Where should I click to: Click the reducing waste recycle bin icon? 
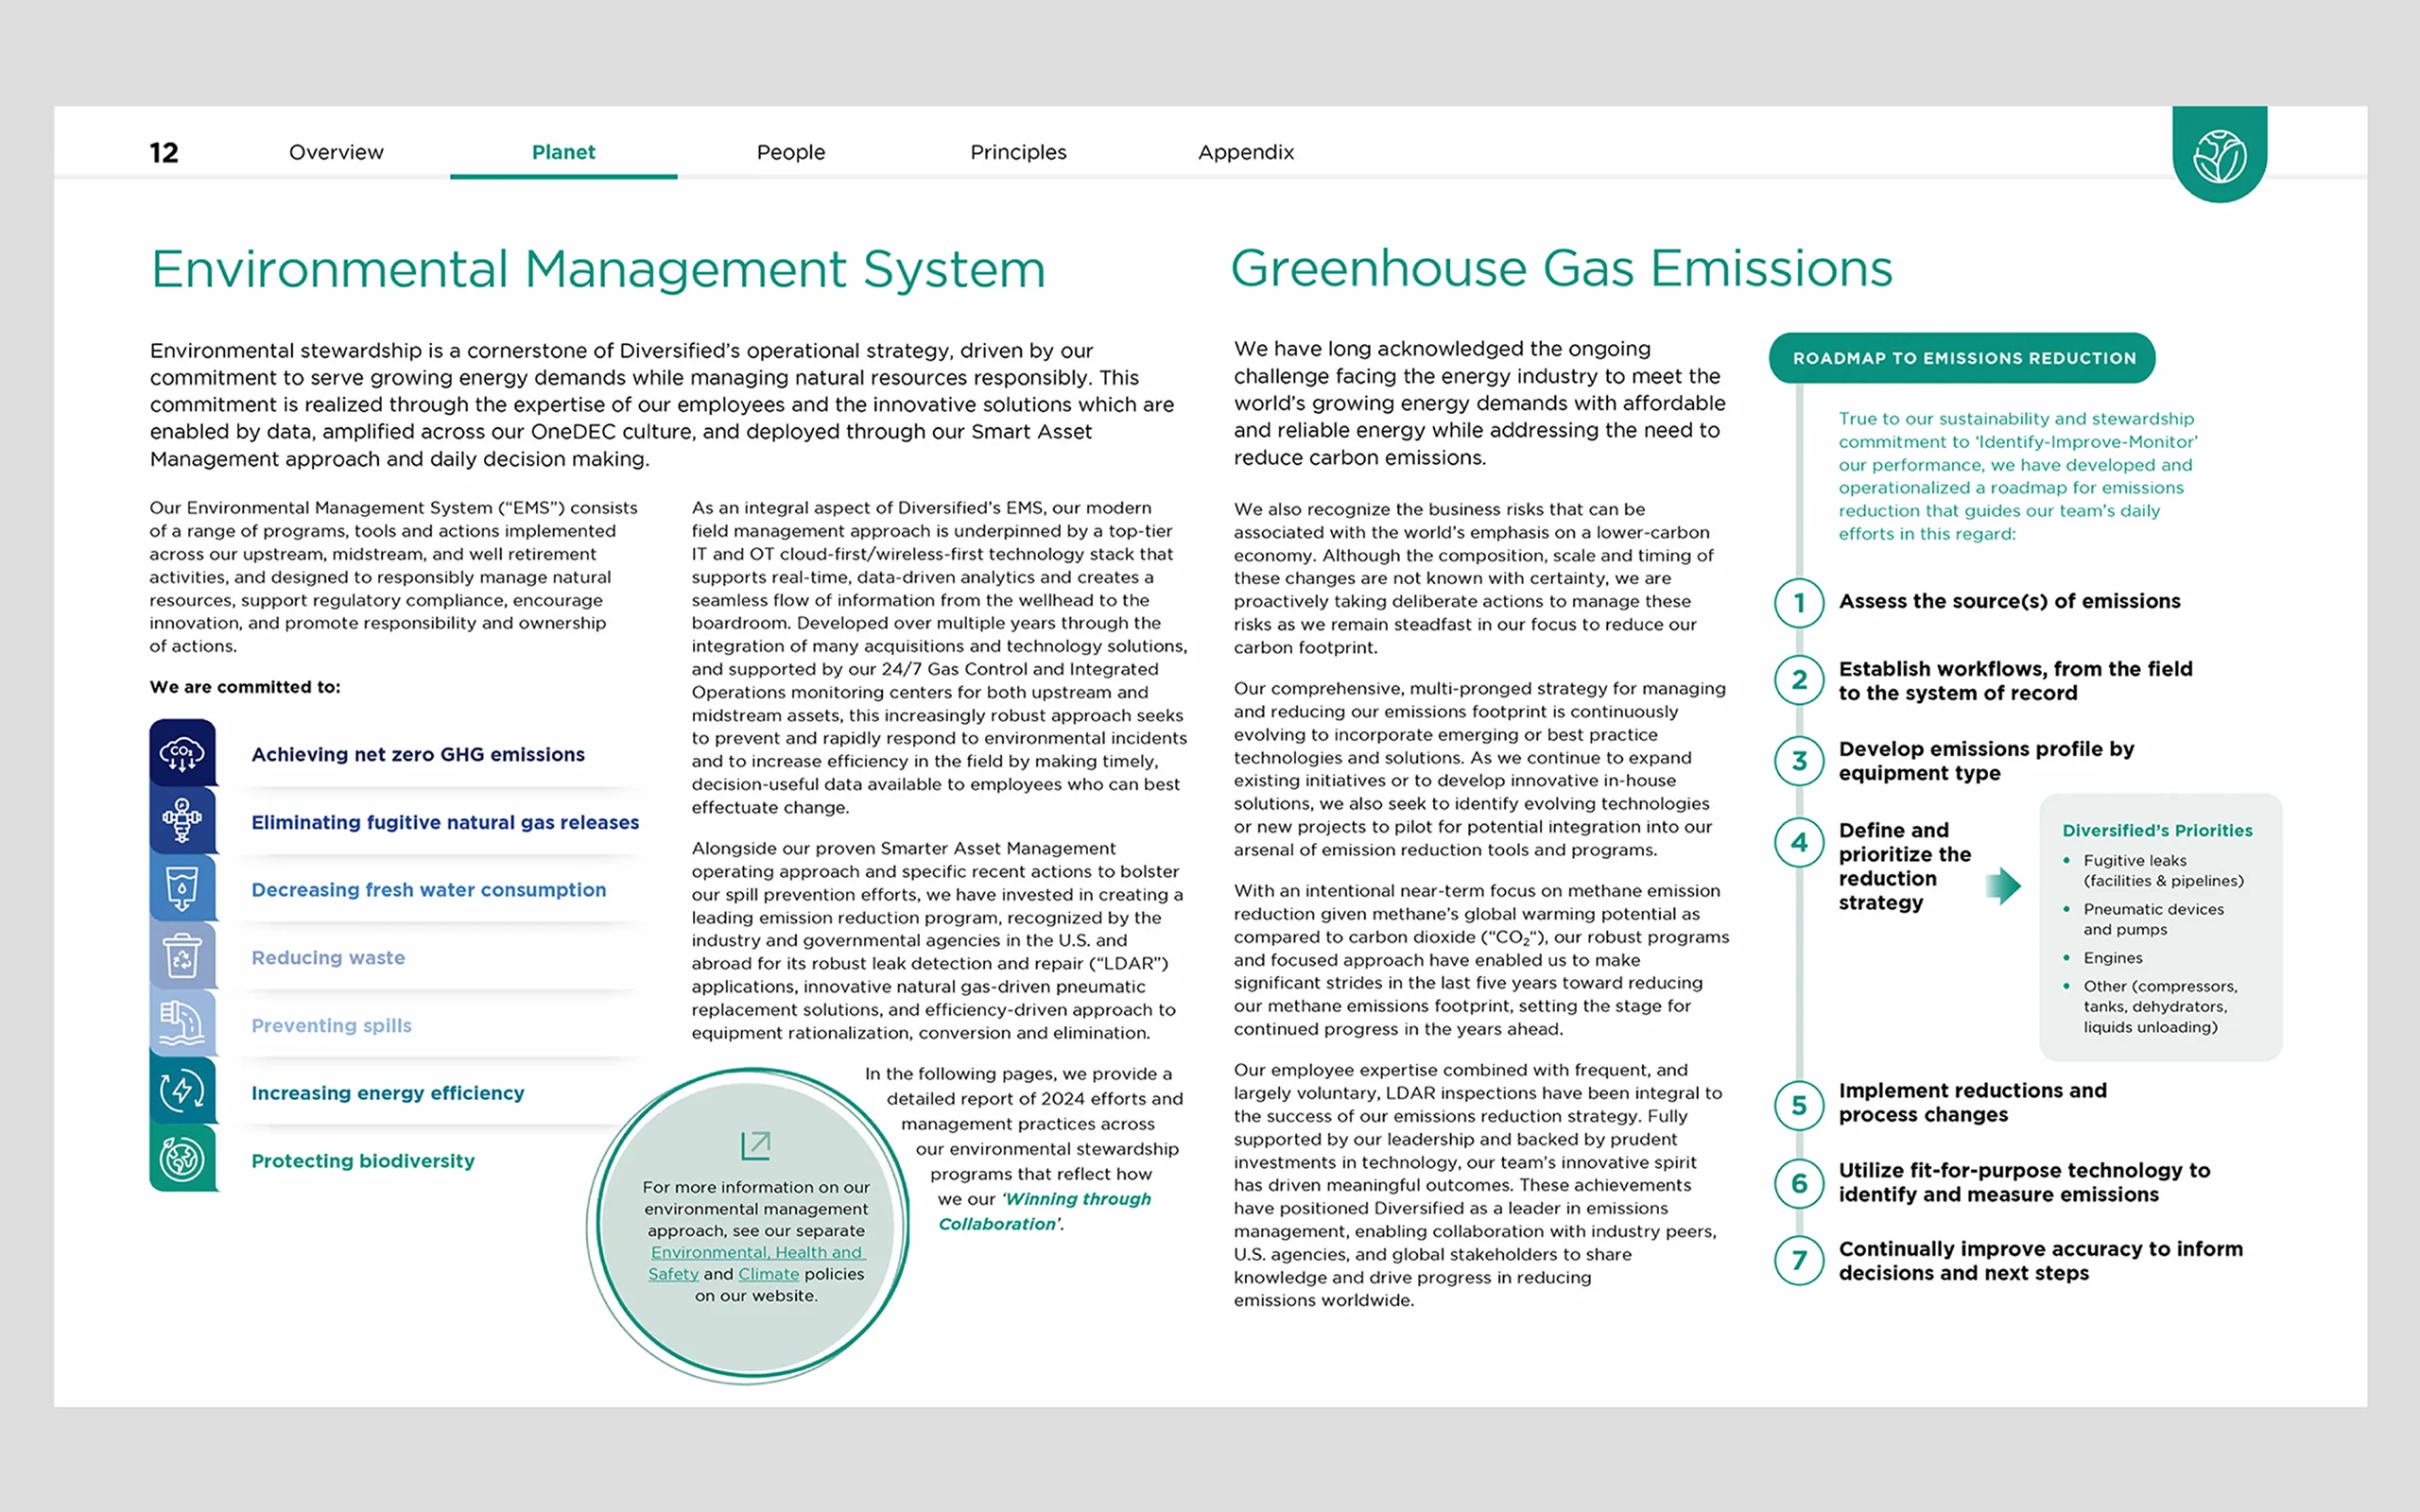182,957
